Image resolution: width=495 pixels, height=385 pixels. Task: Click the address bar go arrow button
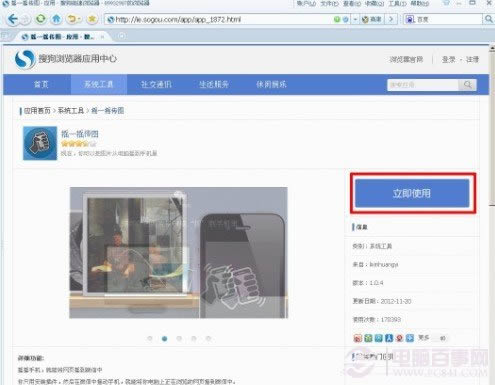point(391,19)
